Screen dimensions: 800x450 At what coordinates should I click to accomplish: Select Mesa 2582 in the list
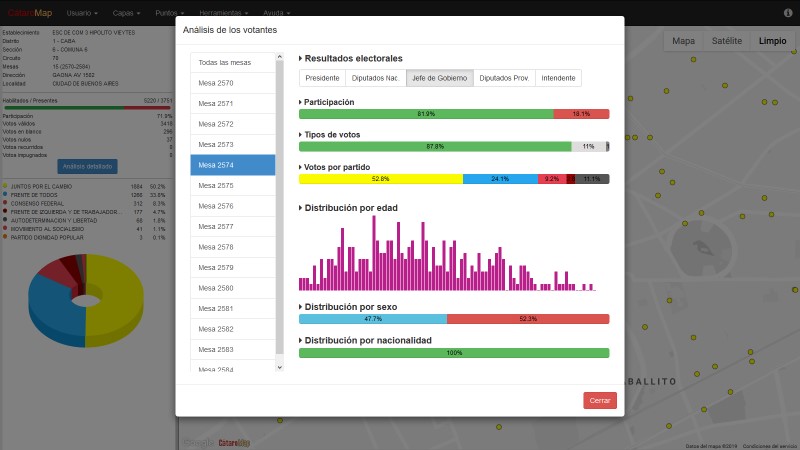(233, 329)
